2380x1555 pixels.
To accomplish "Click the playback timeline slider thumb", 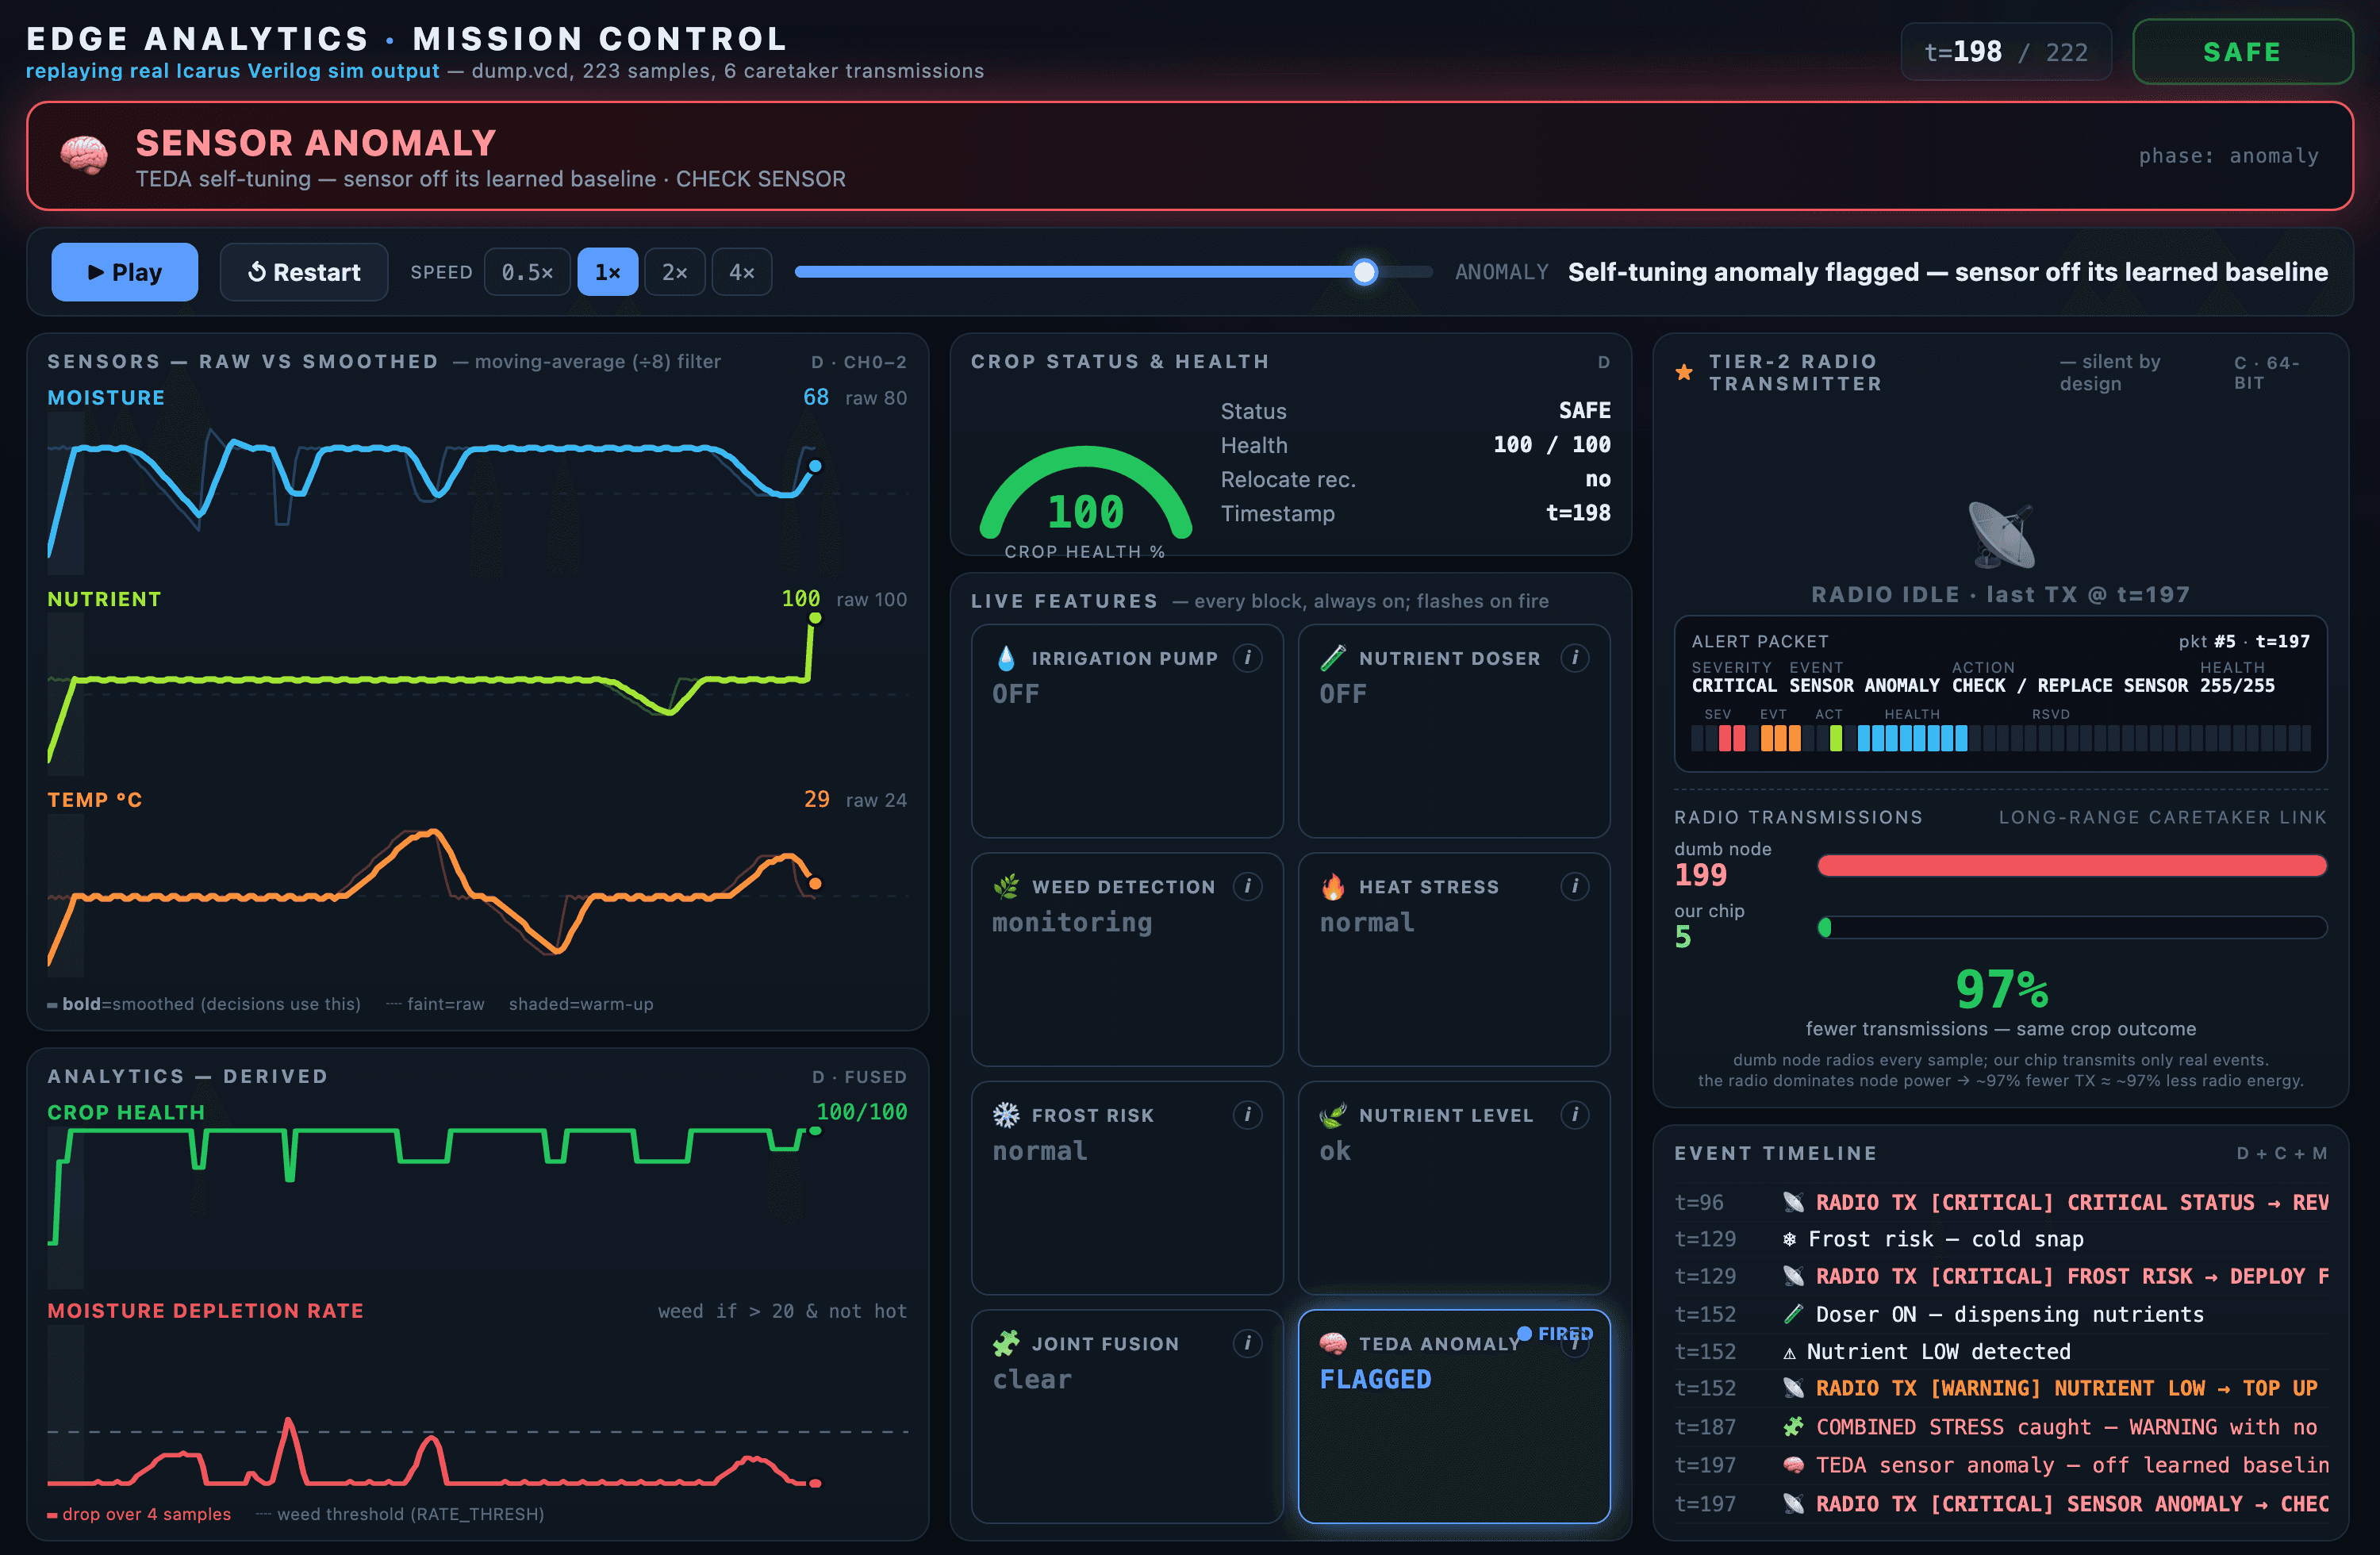I will [x=1364, y=272].
